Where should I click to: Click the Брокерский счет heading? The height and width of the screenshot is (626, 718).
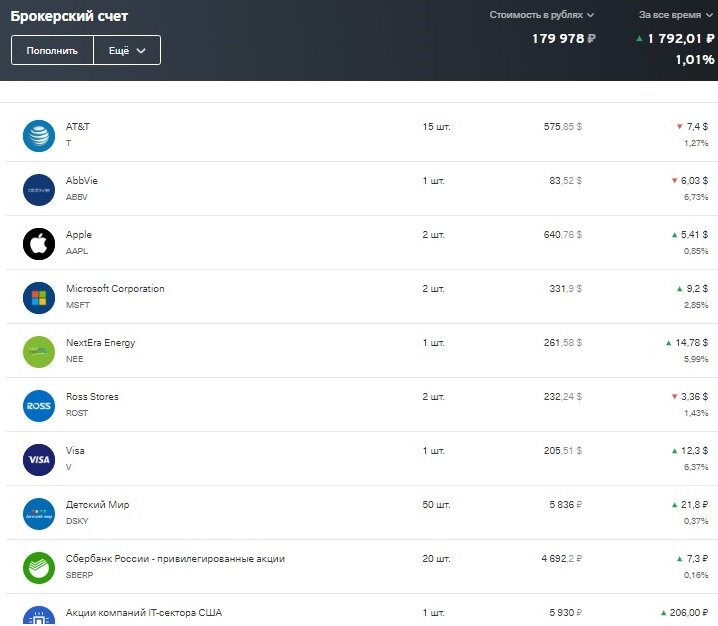point(69,16)
